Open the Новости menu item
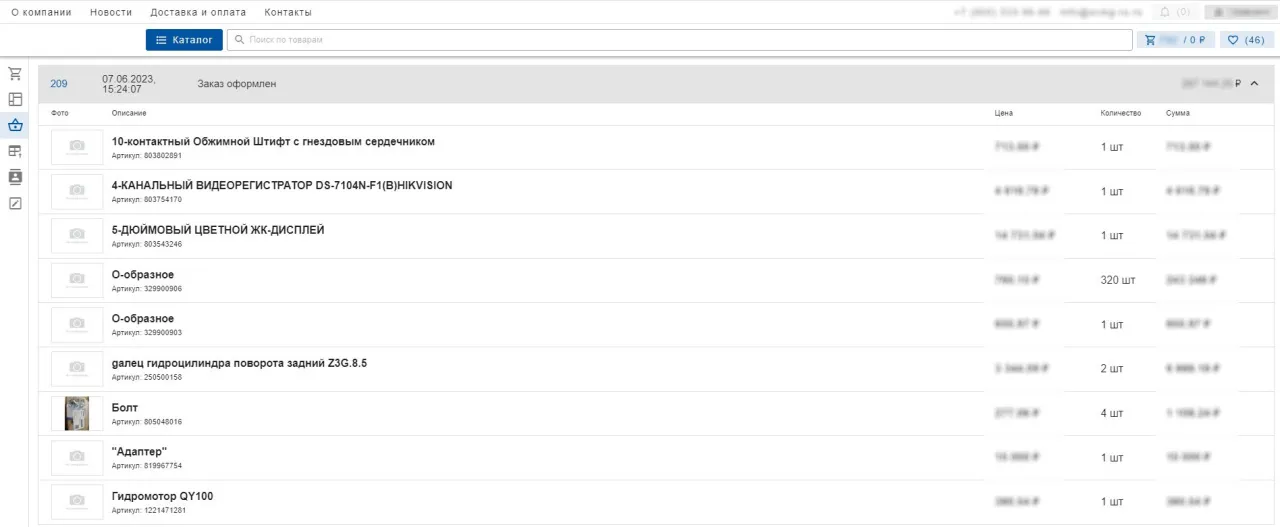Viewport: 1280px width, 527px height. (x=111, y=12)
